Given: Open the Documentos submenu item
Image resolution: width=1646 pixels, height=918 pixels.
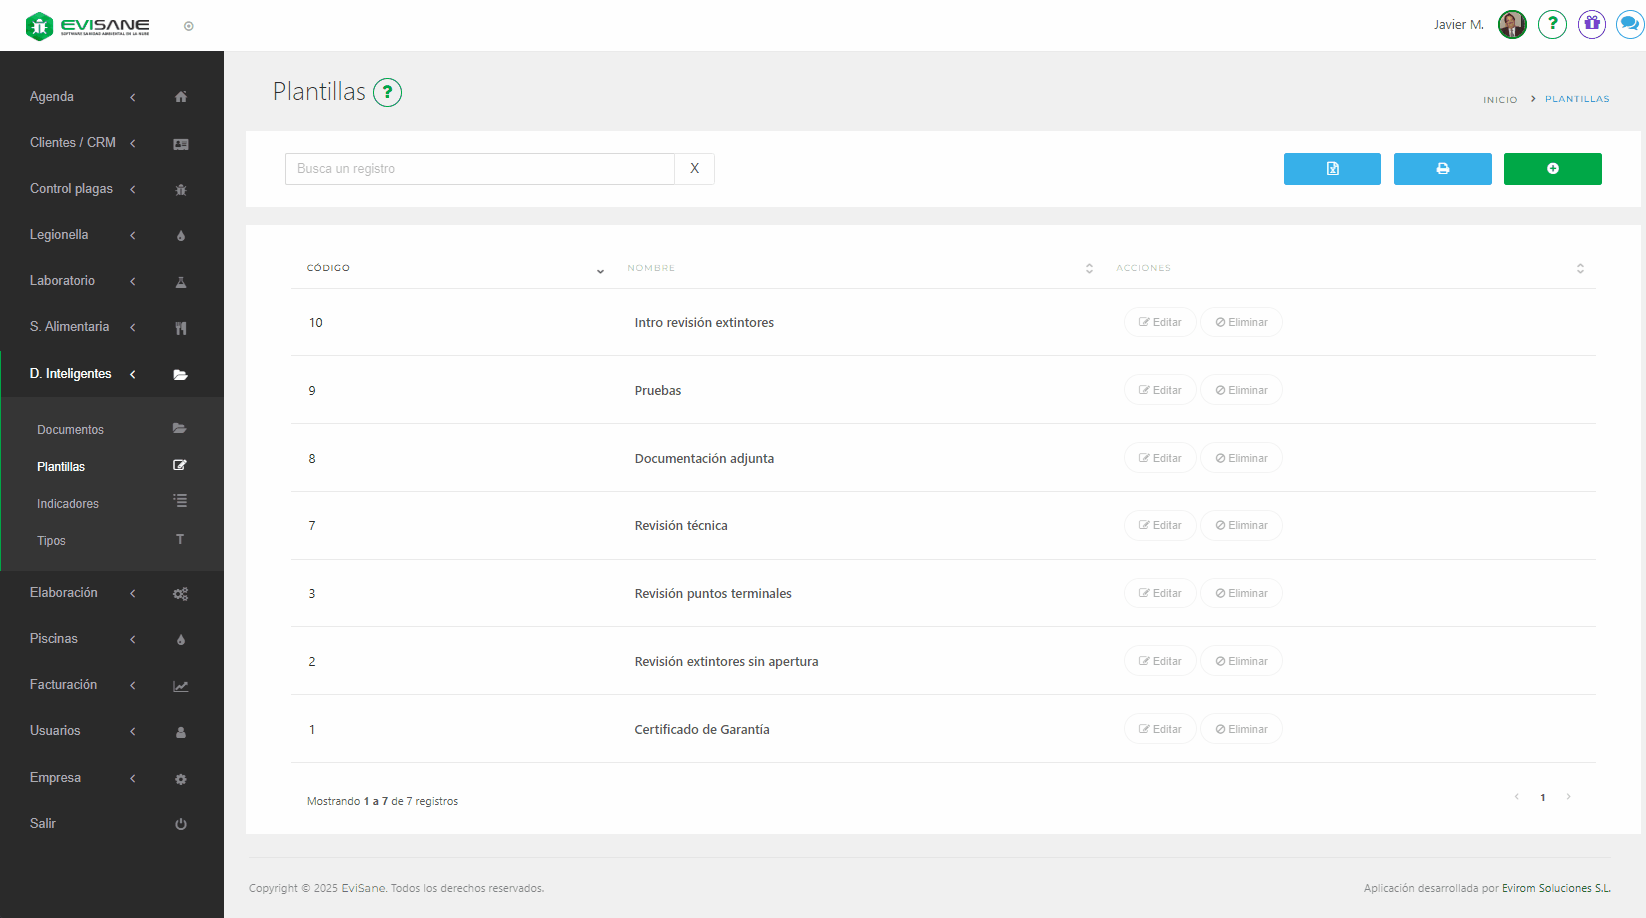Looking at the screenshot, I should (70, 428).
